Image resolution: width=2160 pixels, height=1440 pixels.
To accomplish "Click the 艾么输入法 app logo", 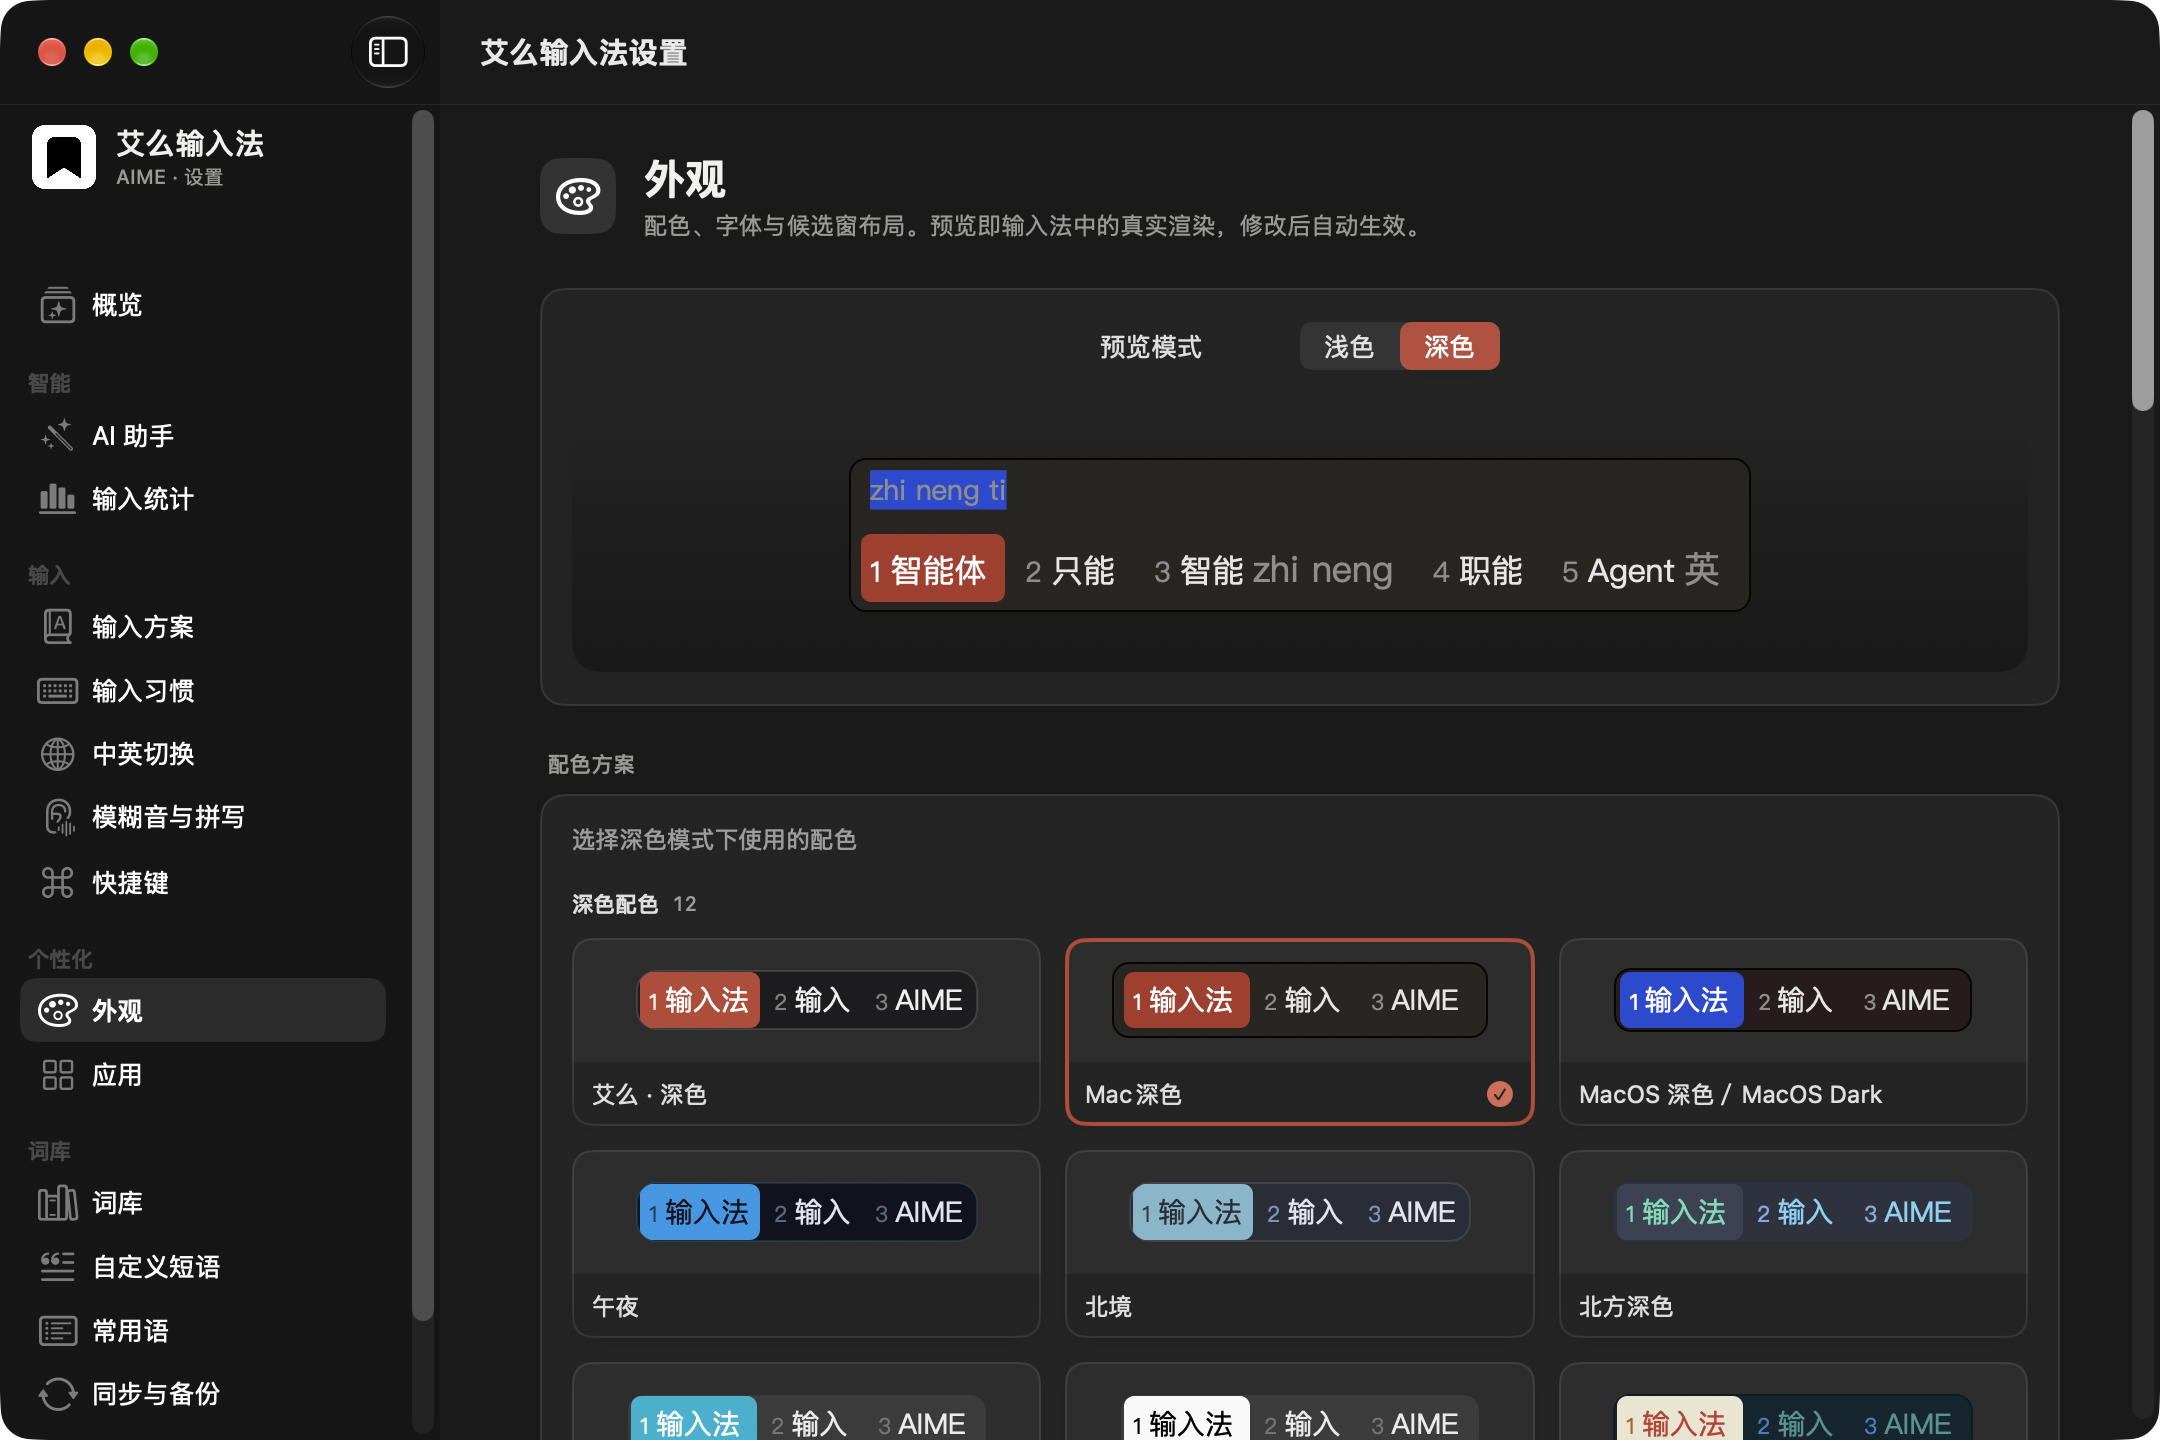I will pos(64,157).
